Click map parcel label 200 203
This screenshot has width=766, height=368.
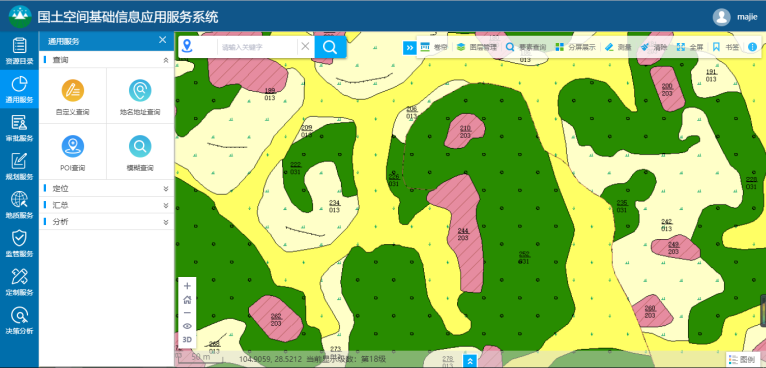[667, 89]
